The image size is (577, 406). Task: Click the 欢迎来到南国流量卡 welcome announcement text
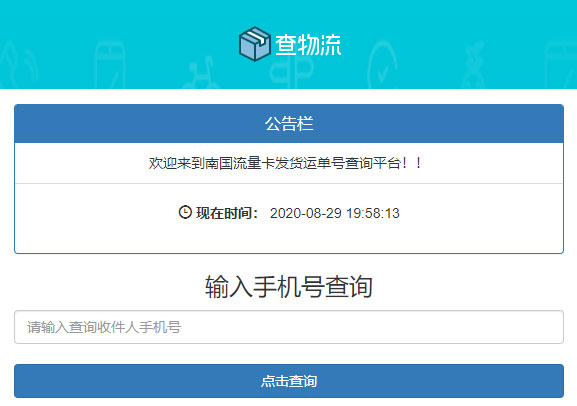(285, 163)
